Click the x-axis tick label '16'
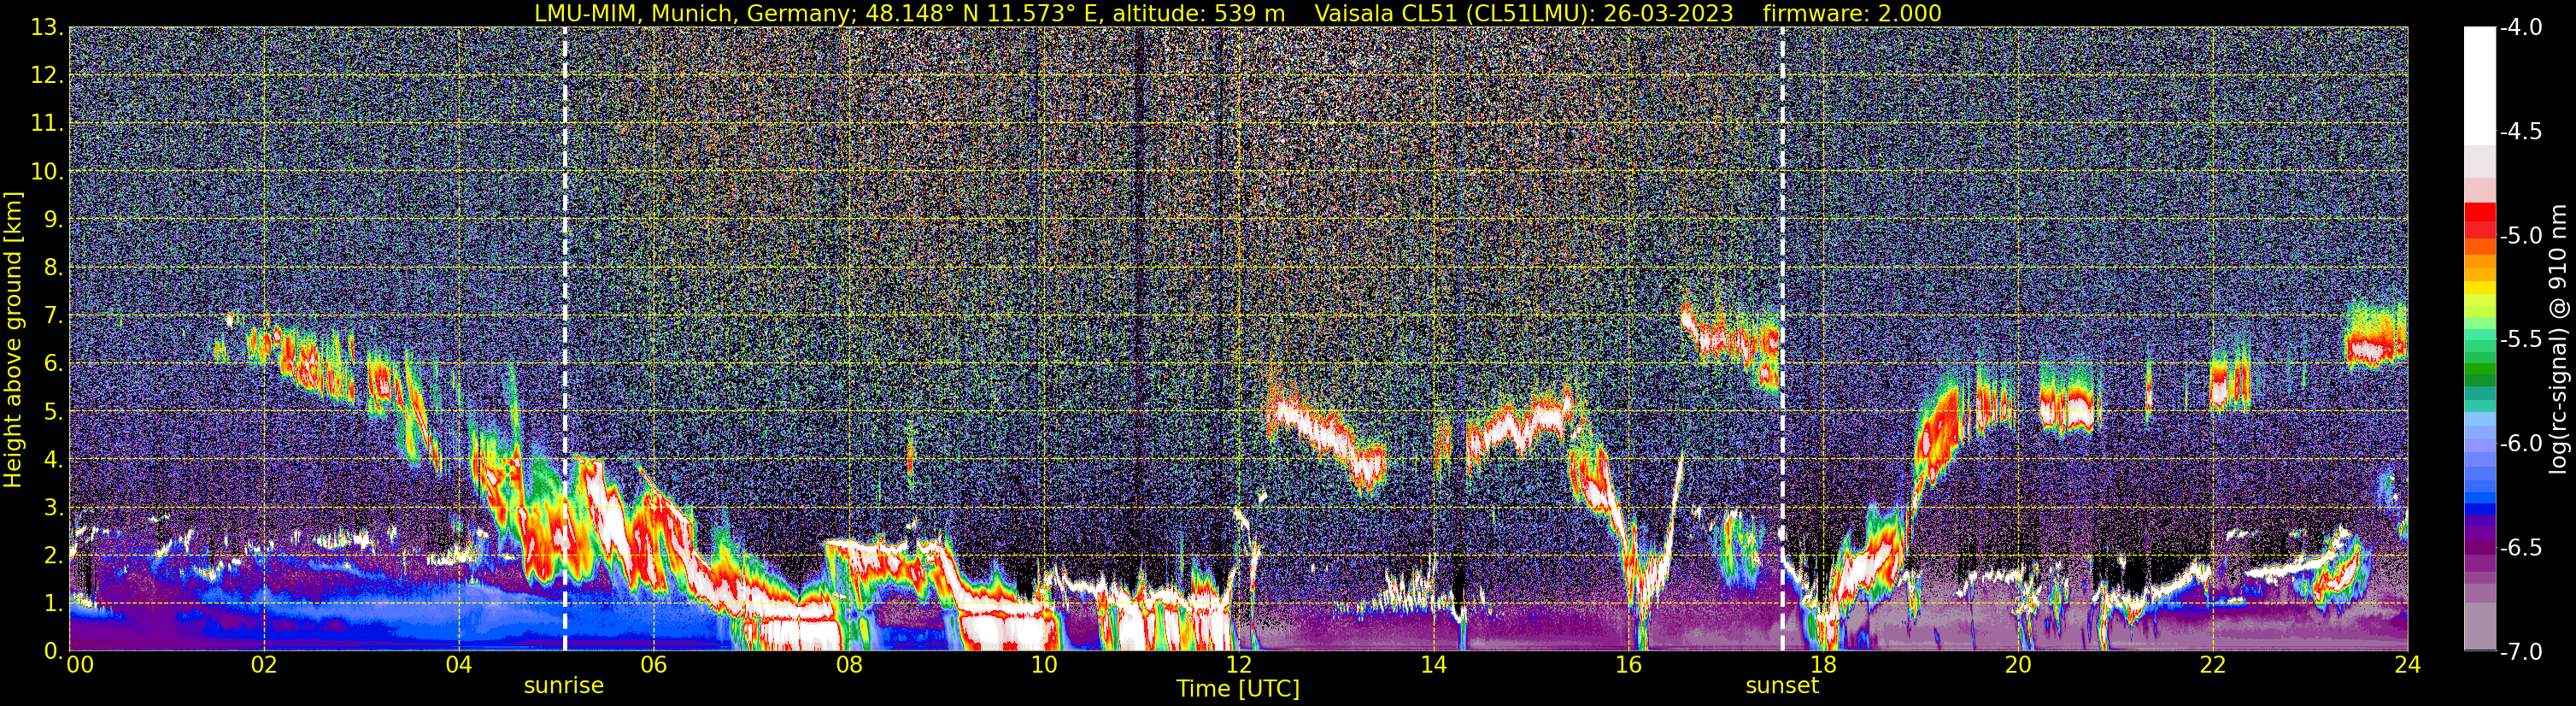This screenshot has height=706, width=2576. [x=1629, y=666]
